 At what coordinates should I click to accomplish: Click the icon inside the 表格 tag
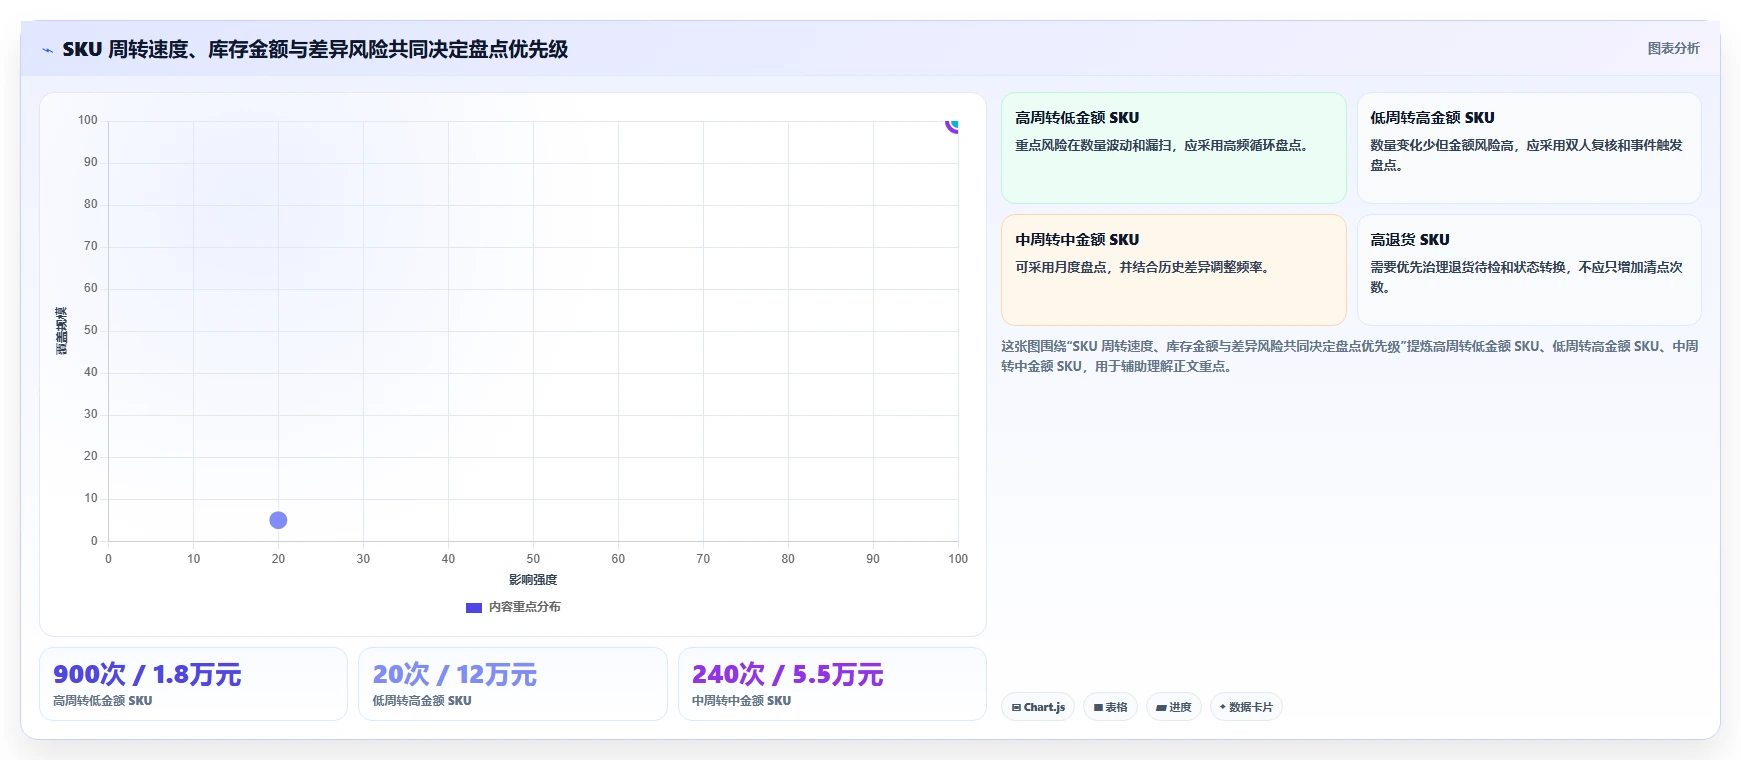pos(1098,707)
